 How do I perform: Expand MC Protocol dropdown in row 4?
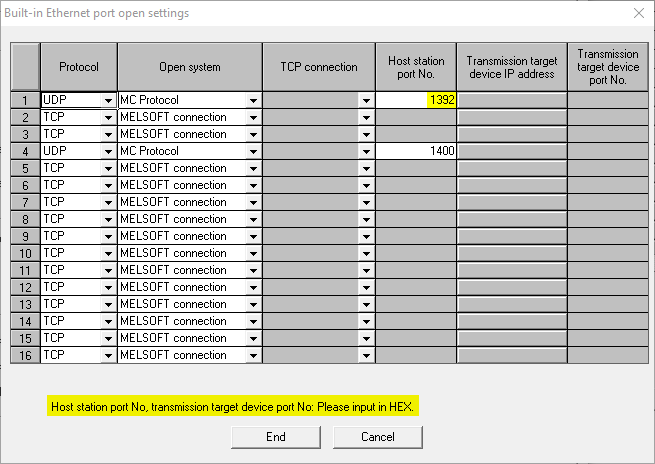click(x=254, y=151)
